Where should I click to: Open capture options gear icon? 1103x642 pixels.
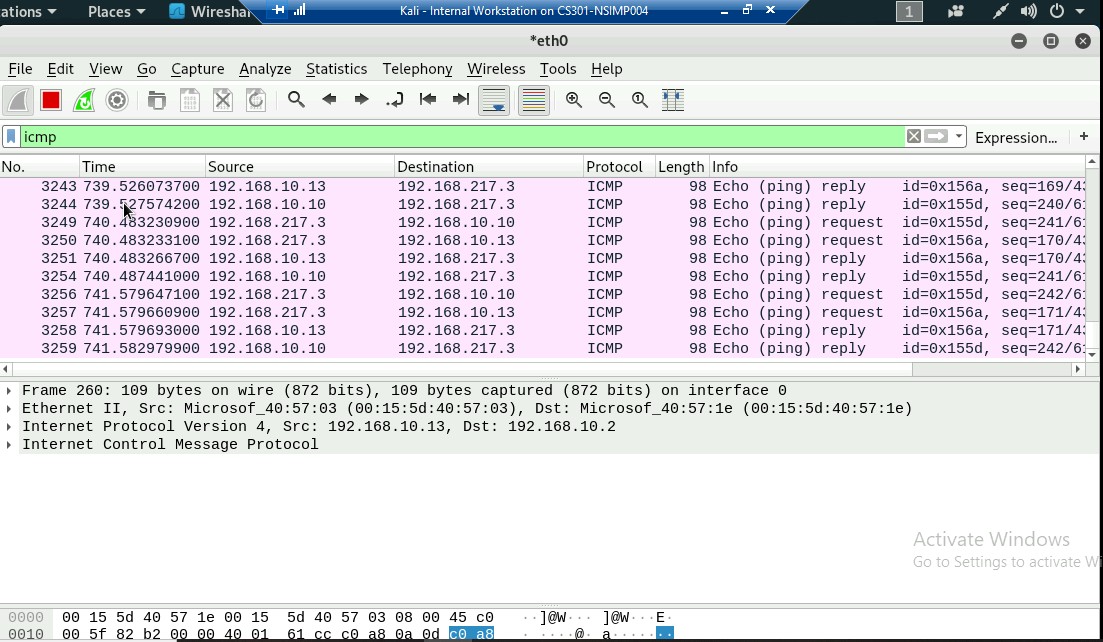117,100
